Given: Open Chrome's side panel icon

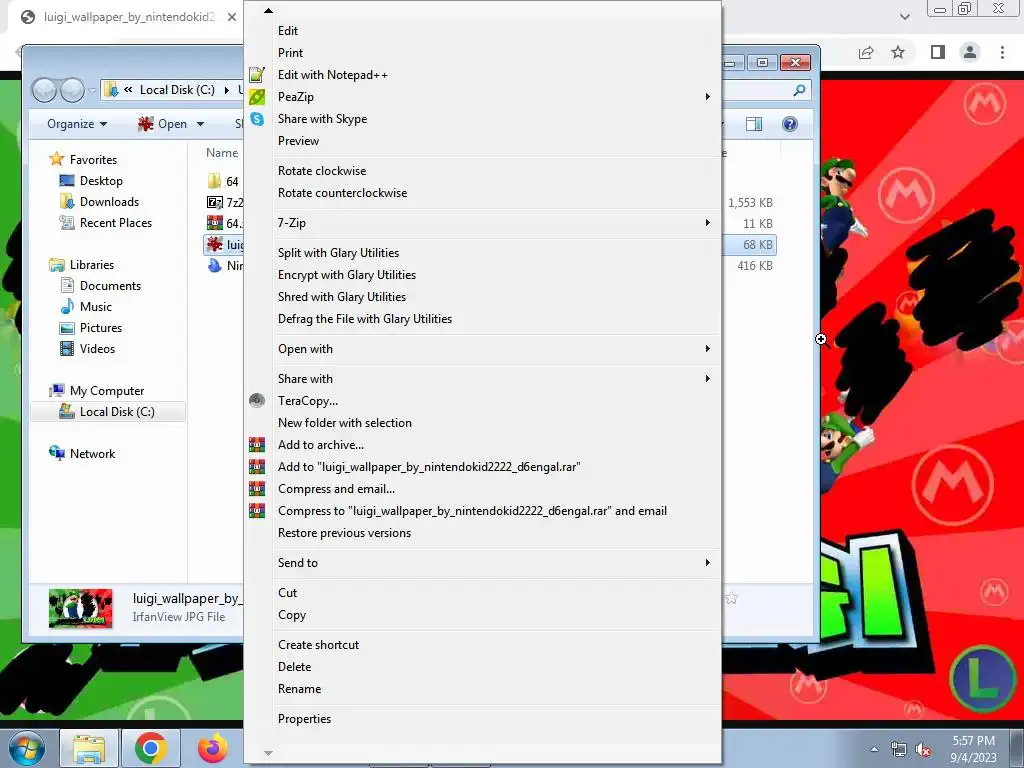Looking at the screenshot, I should coord(938,52).
